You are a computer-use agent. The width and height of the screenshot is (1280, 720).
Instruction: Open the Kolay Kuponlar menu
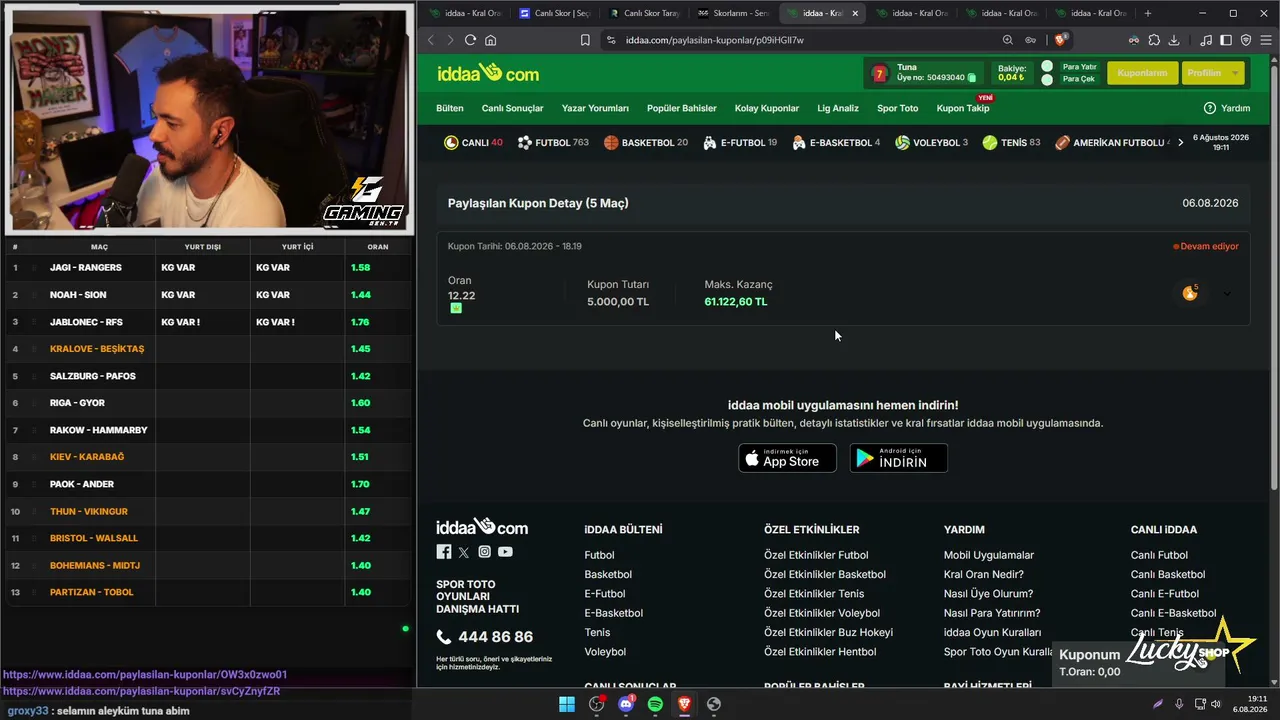pyautogui.click(x=767, y=108)
